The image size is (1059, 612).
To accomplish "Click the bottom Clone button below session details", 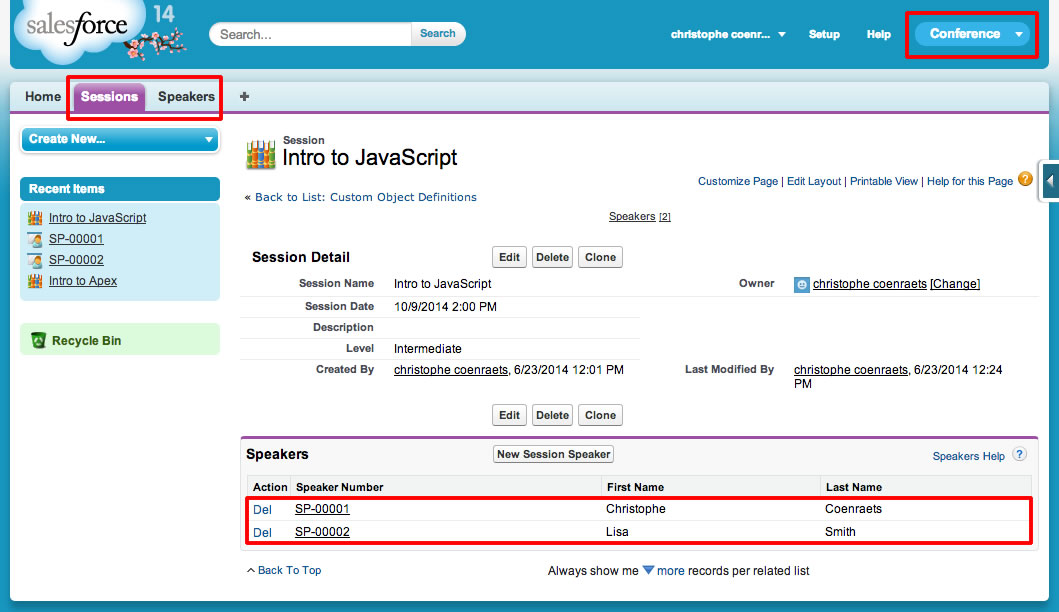I will (600, 415).
